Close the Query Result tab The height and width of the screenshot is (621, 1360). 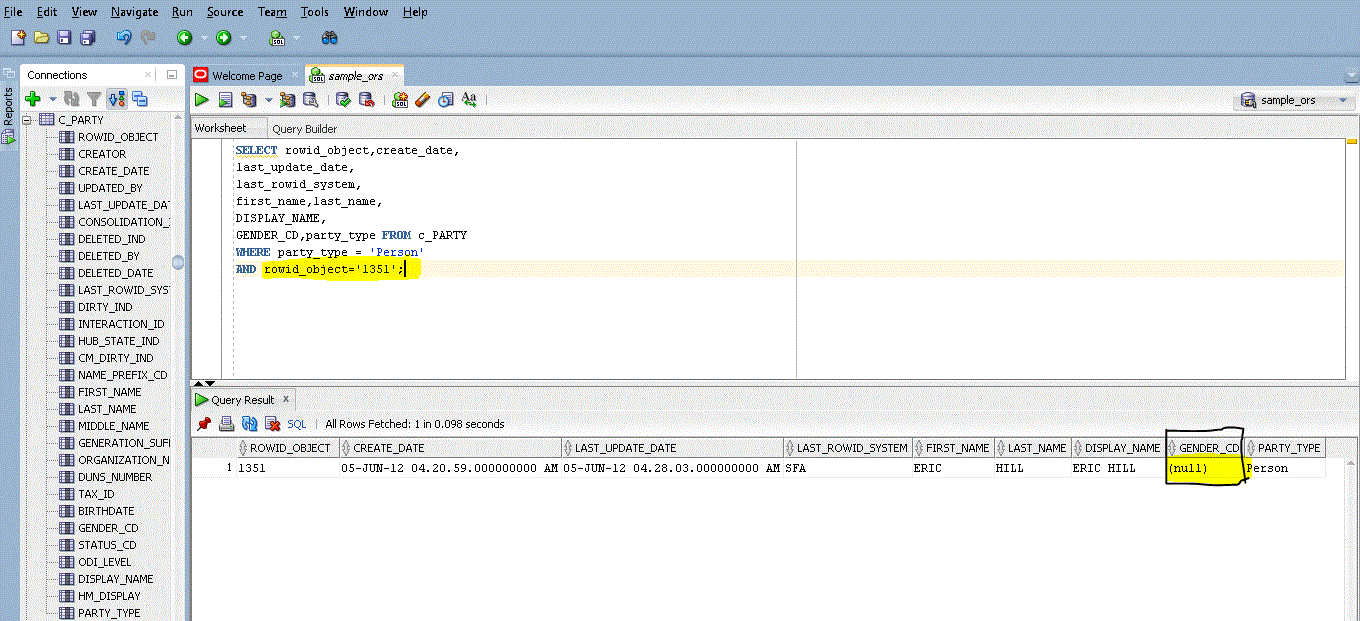(285, 399)
